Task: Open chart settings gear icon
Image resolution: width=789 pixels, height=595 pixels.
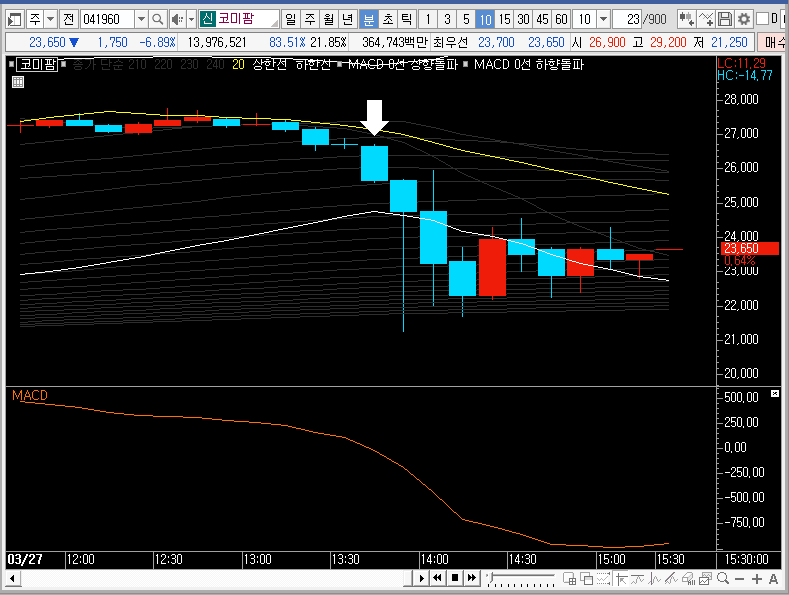Action: click(x=744, y=20)
